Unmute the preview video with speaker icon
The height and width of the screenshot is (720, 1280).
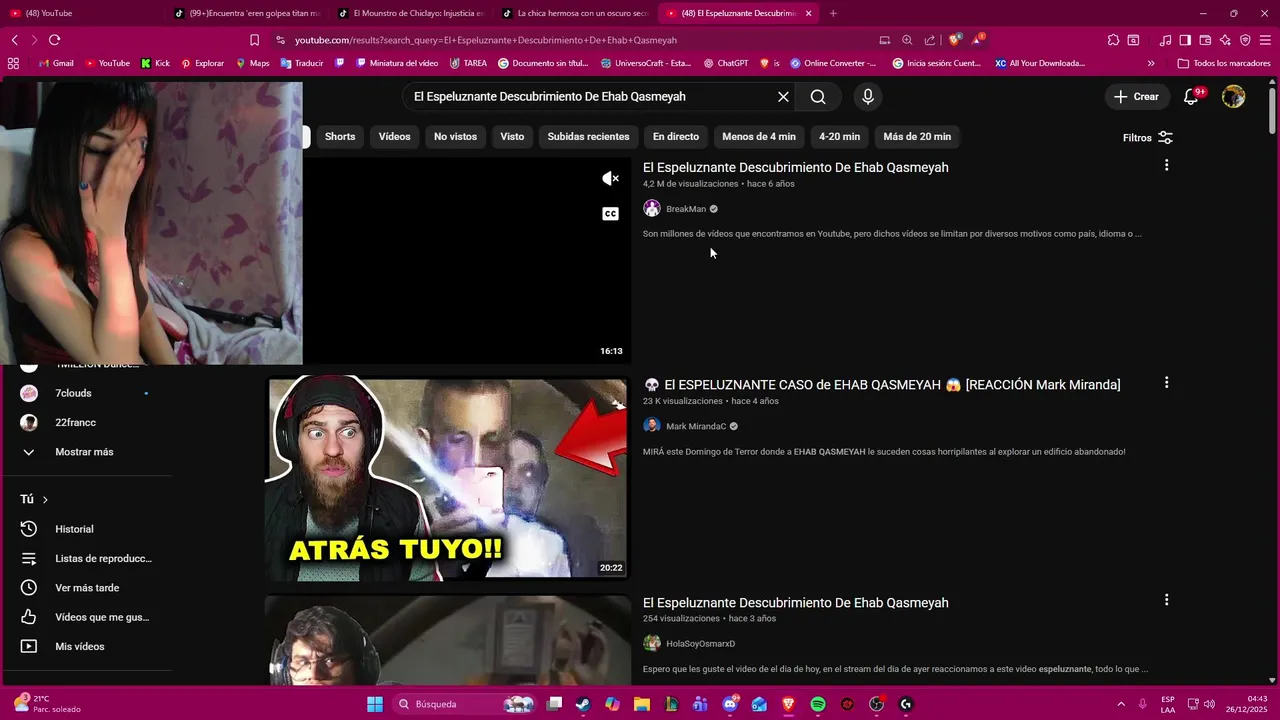[610, 179]
